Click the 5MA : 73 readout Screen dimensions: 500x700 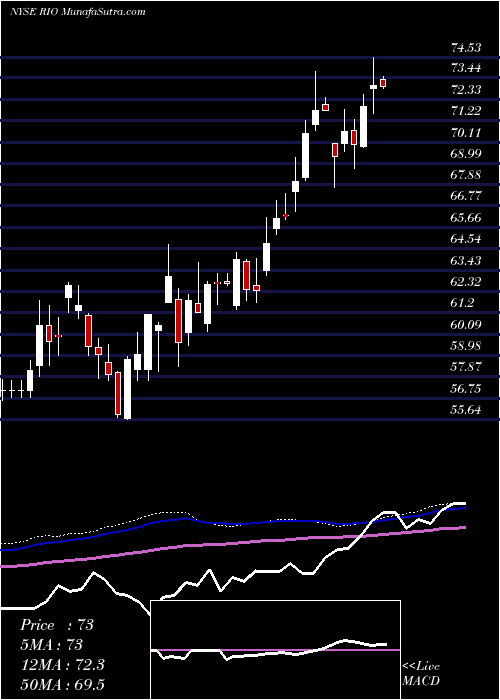pyautogui.click(x=52, y=645)
